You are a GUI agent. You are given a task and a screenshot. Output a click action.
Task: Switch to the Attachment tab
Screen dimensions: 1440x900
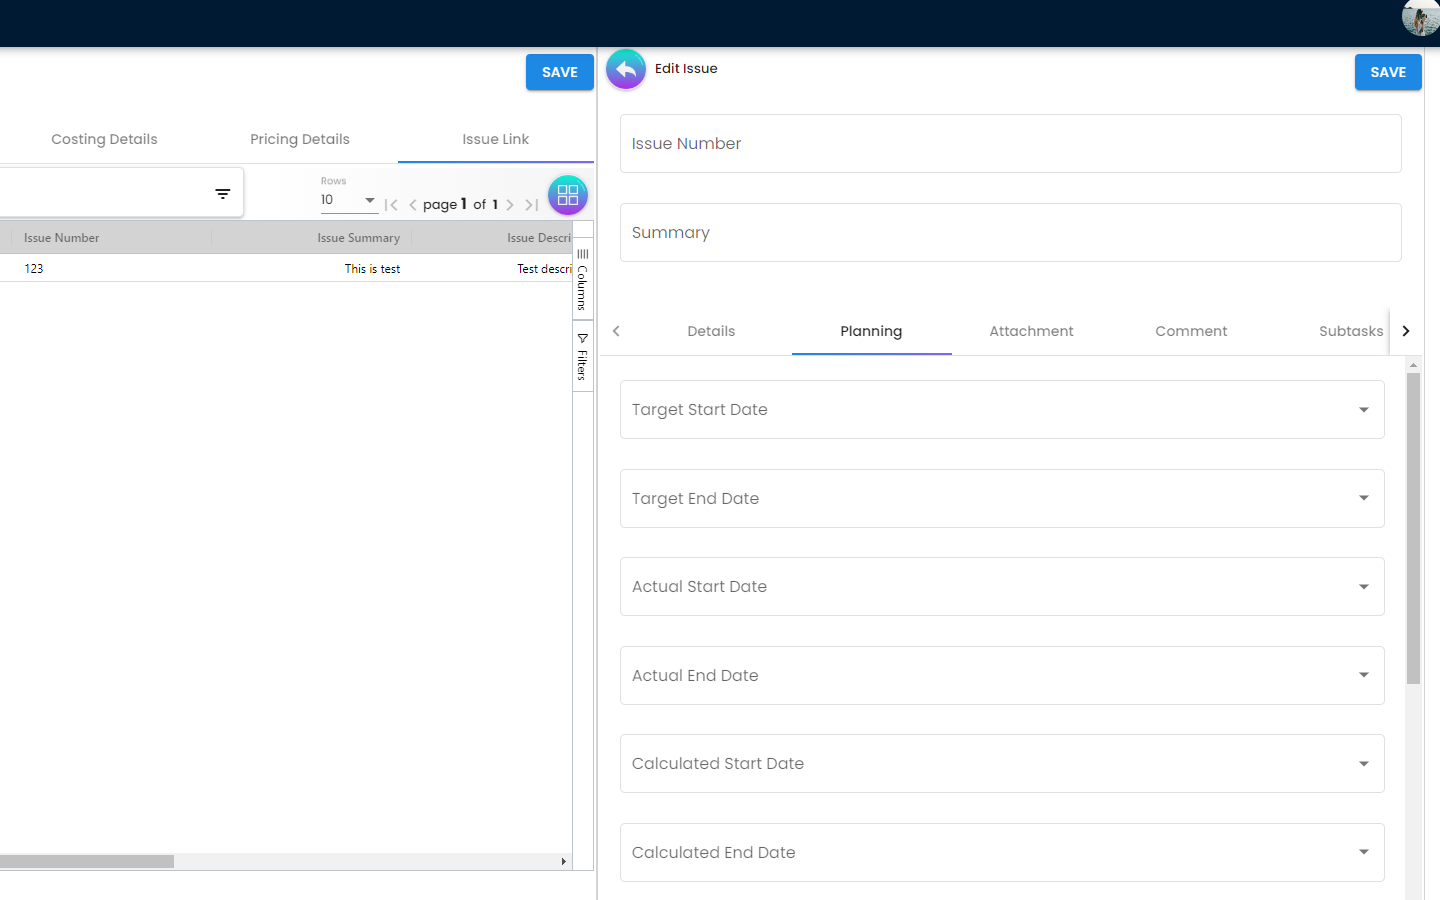click(x=1031, y=331)
